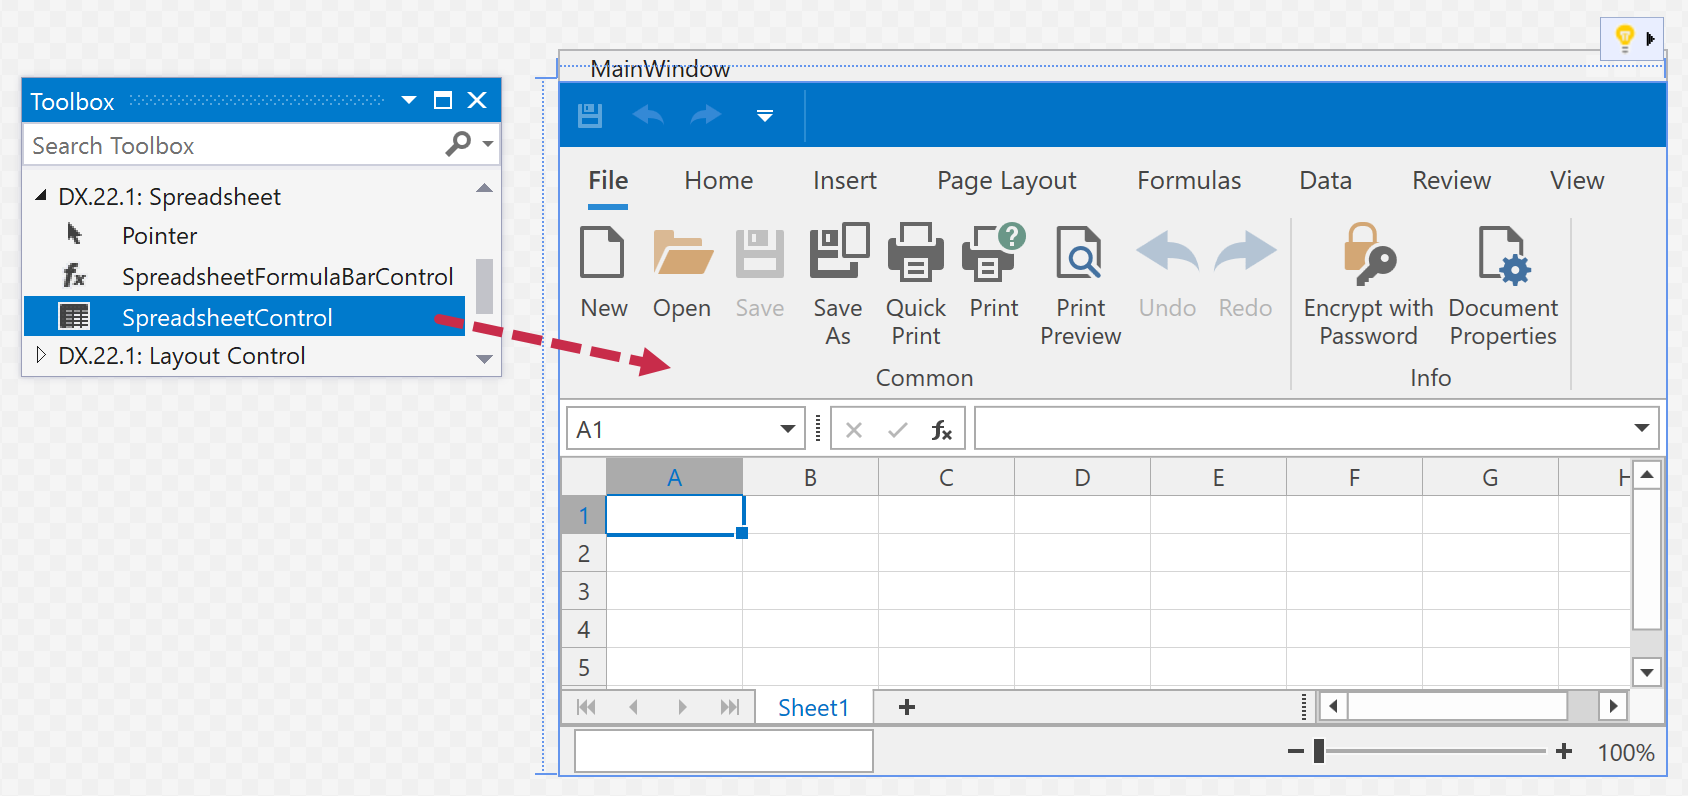Open Print Preview
Screen dimensions: 1688x796
(1080, 252)
